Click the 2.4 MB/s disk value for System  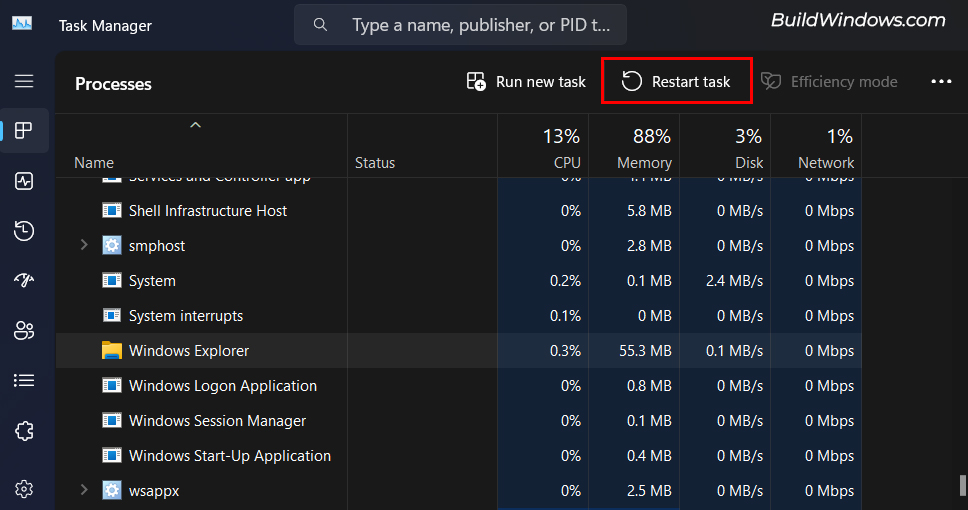734,281
